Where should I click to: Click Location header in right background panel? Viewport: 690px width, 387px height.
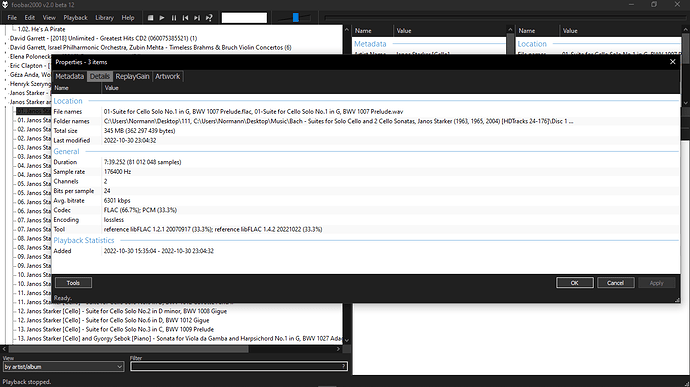coord(532,44)
